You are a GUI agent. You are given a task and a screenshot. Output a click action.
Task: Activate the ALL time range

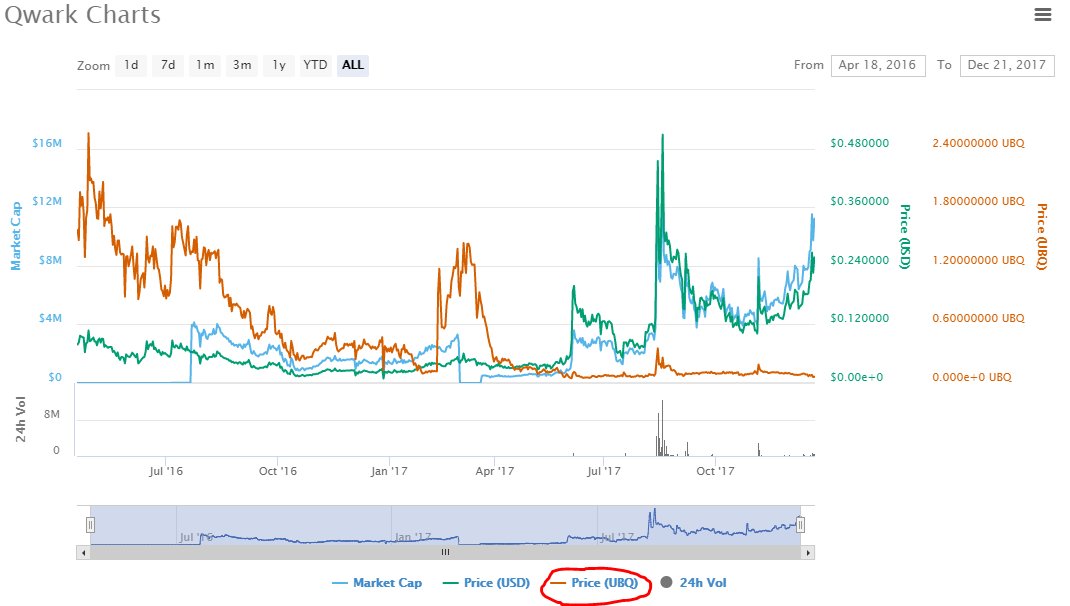pos(352,65)
